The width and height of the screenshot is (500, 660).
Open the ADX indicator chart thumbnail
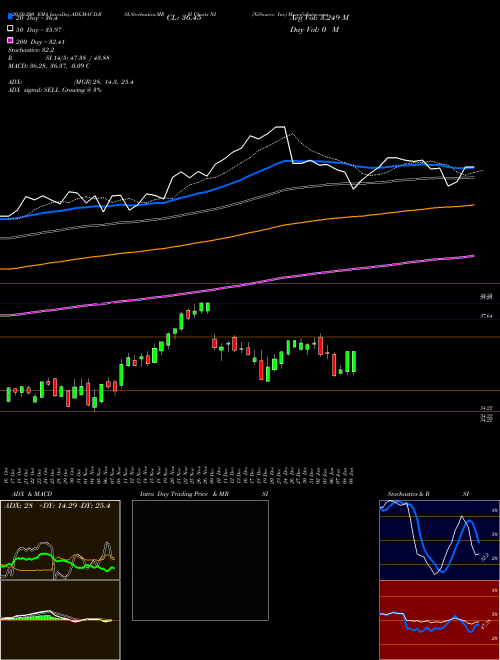tap(60, 540)
